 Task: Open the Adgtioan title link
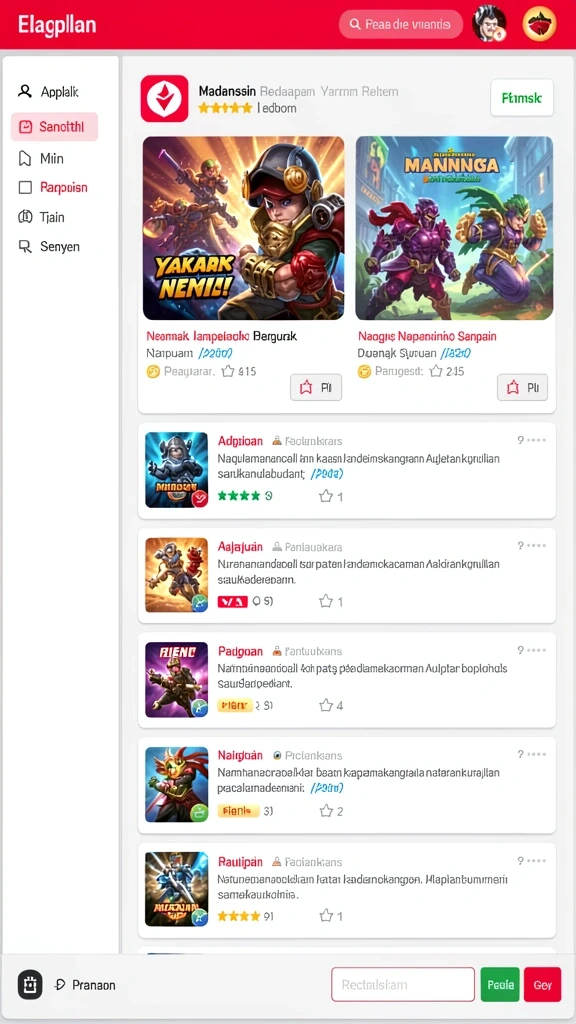click(x=240, y=441)
